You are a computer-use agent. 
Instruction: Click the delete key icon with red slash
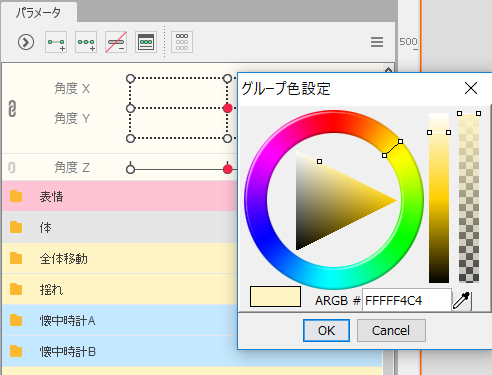(116, 42)
